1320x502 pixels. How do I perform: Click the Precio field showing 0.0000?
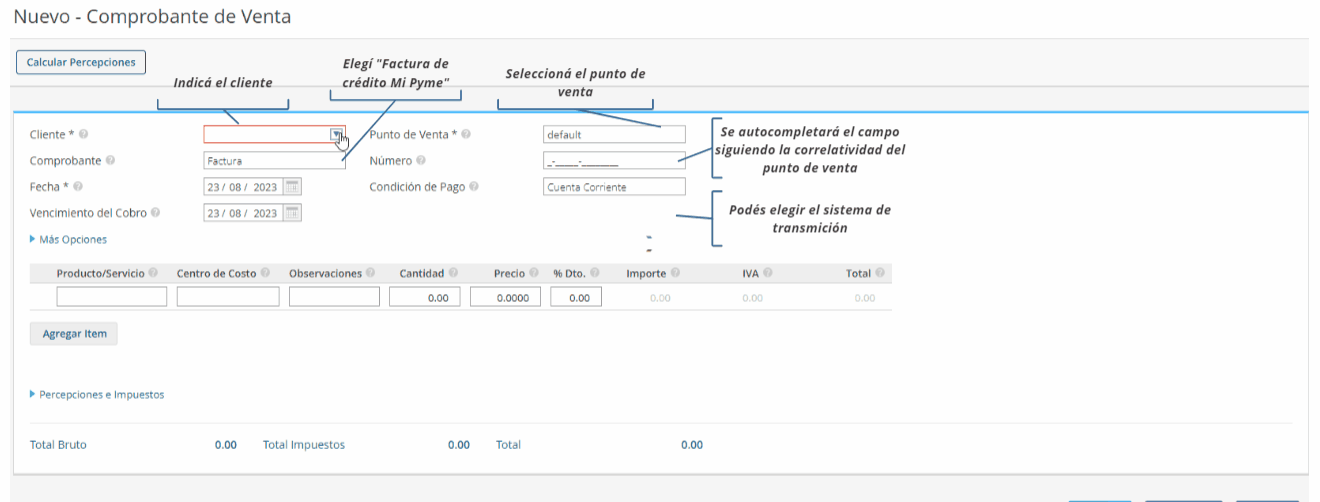(505, 297)
